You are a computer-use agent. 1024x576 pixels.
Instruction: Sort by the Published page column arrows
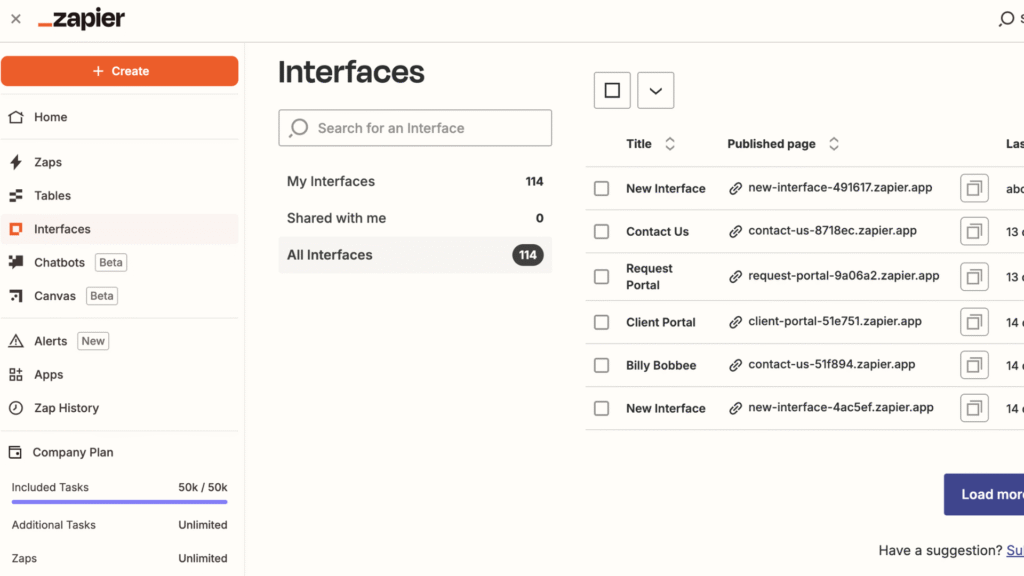pos(834,144)
